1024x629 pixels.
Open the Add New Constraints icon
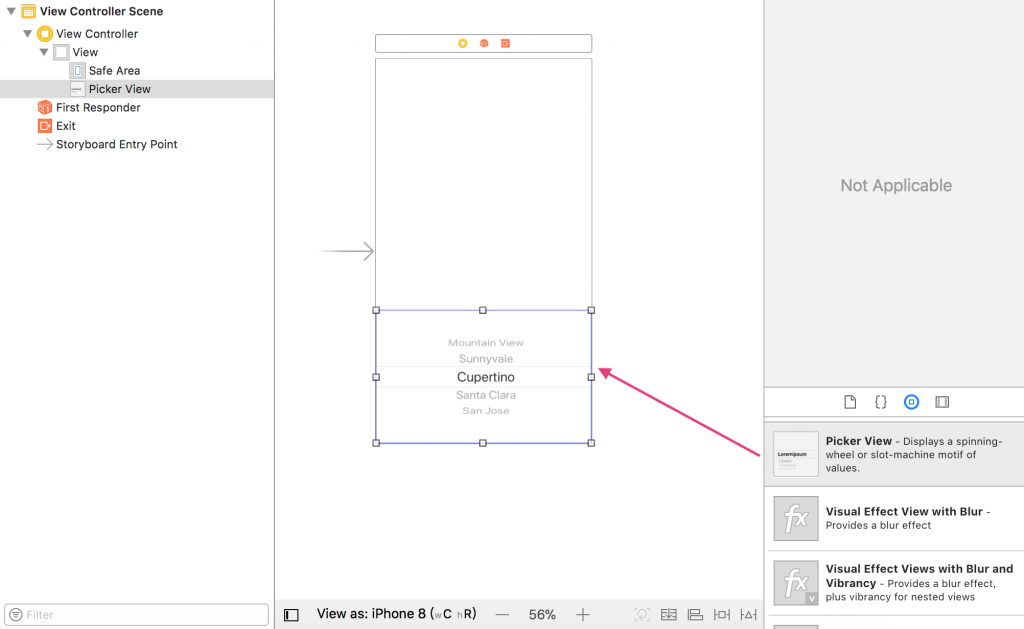click(722, 615)
